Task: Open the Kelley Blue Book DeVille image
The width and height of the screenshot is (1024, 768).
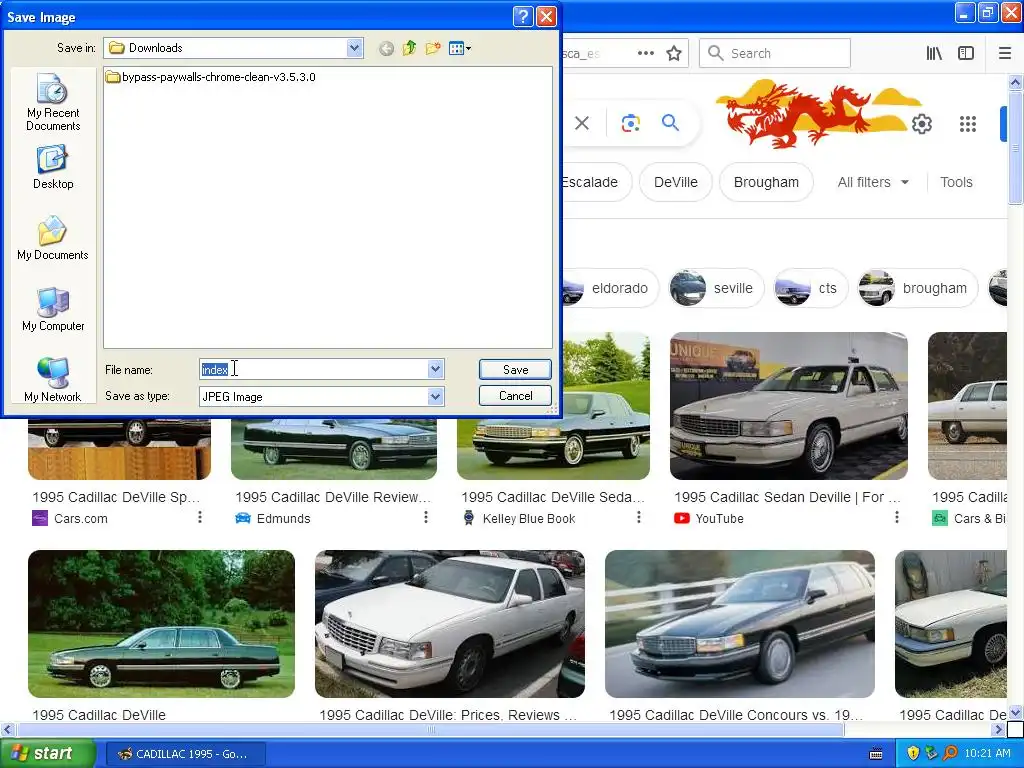Action: pyautogui.click(x=553, y=449)
